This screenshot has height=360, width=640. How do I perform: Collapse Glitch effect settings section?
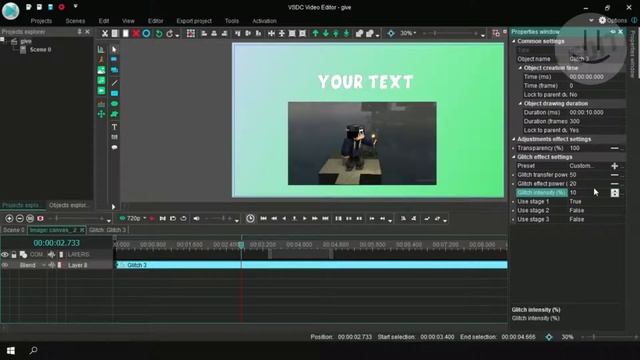click(x=514, y=157)
